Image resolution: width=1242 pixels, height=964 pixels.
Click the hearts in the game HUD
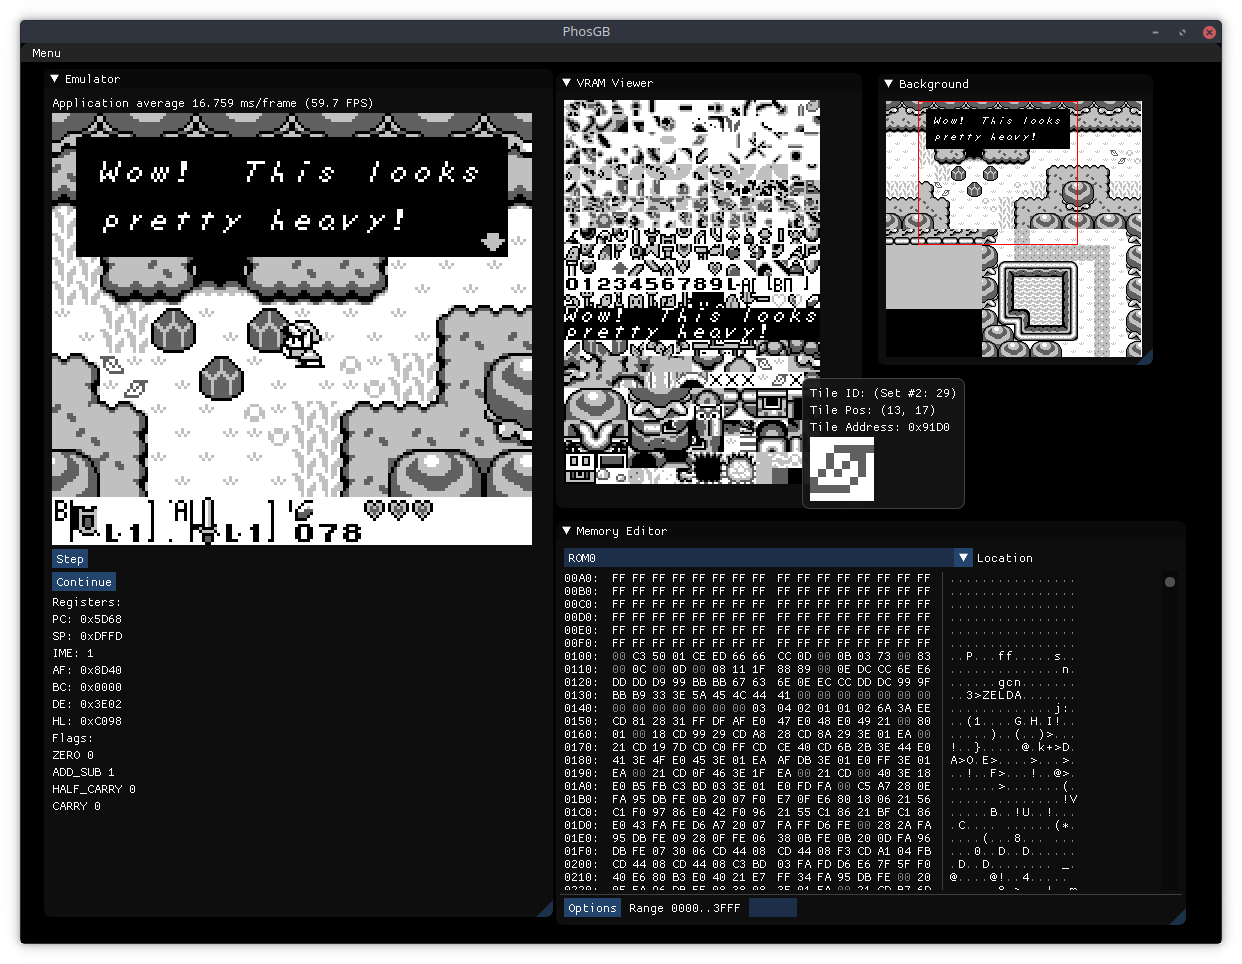(x=399, y=510)
